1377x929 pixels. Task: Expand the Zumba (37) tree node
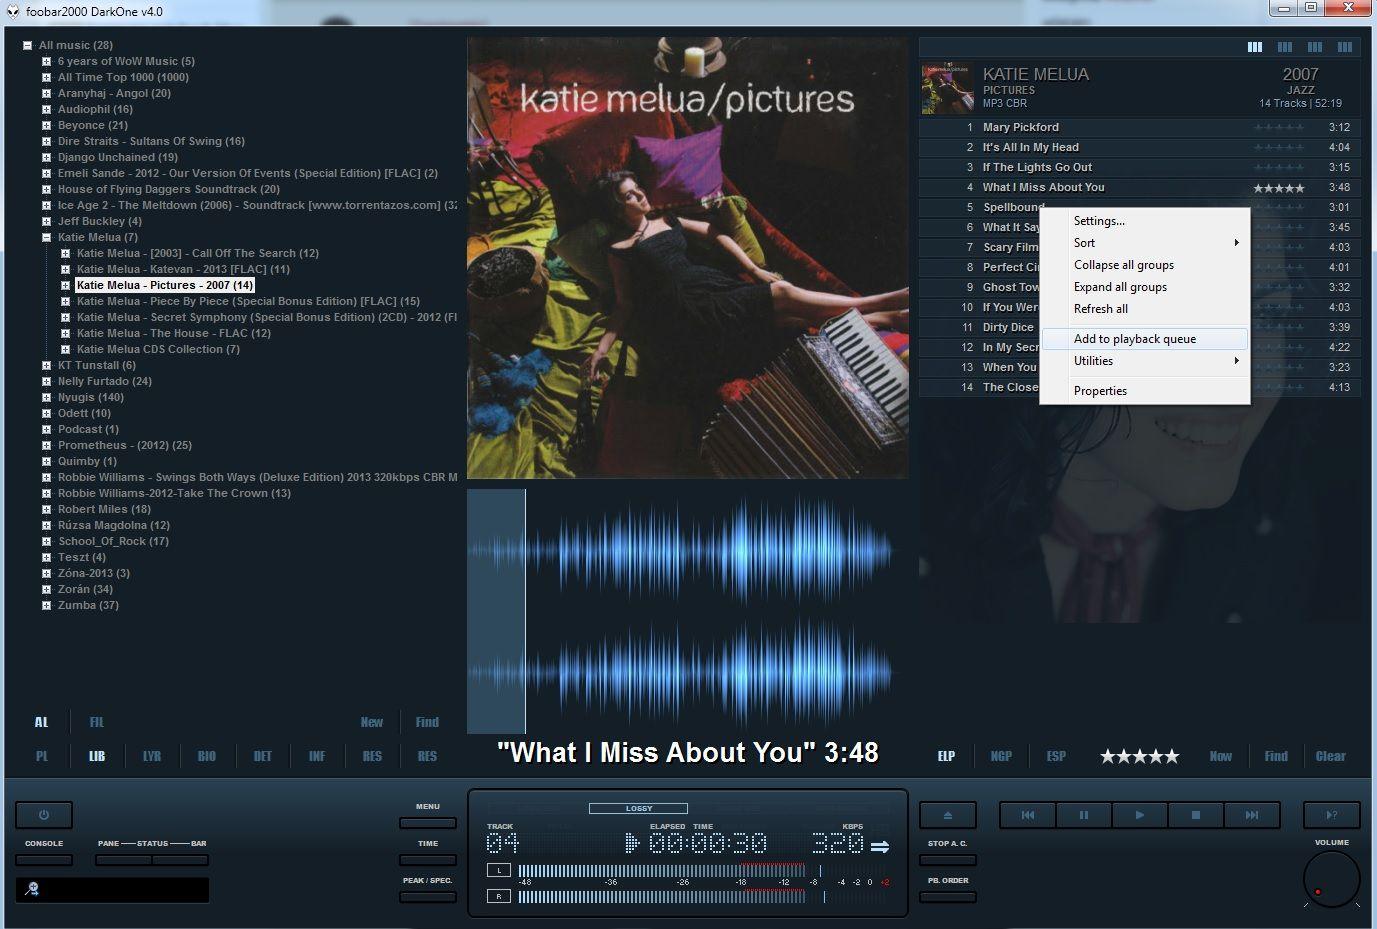pos(46,605)
